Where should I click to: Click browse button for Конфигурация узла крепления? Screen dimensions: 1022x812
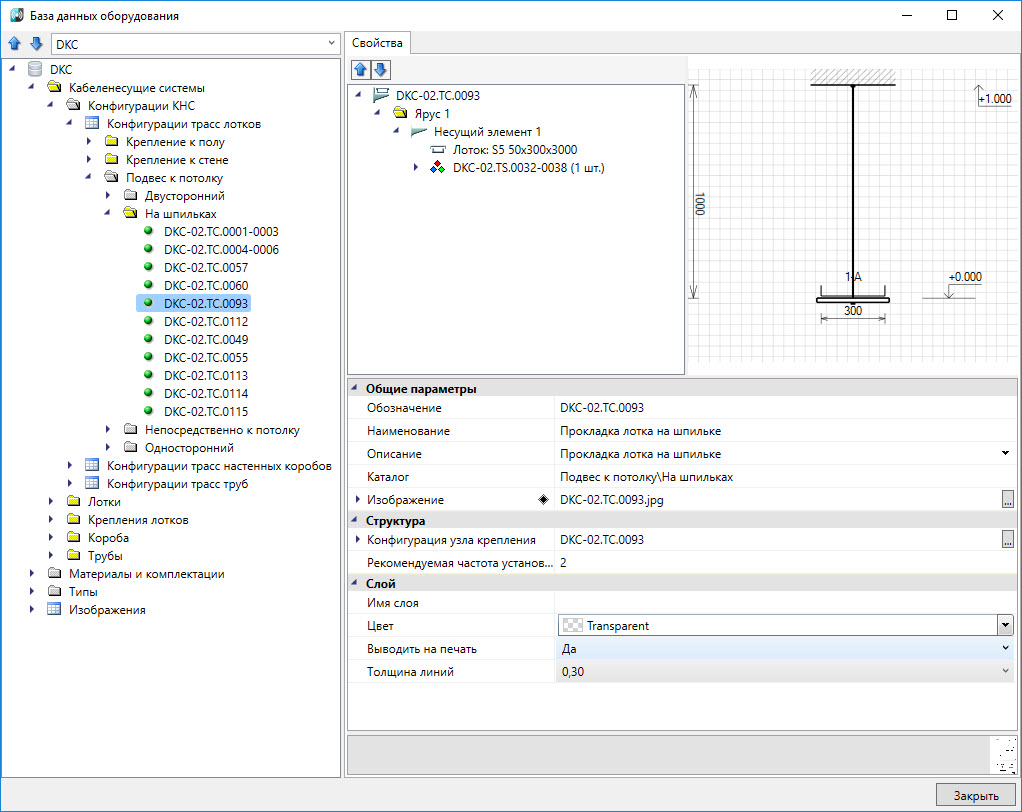[1008, 539]
